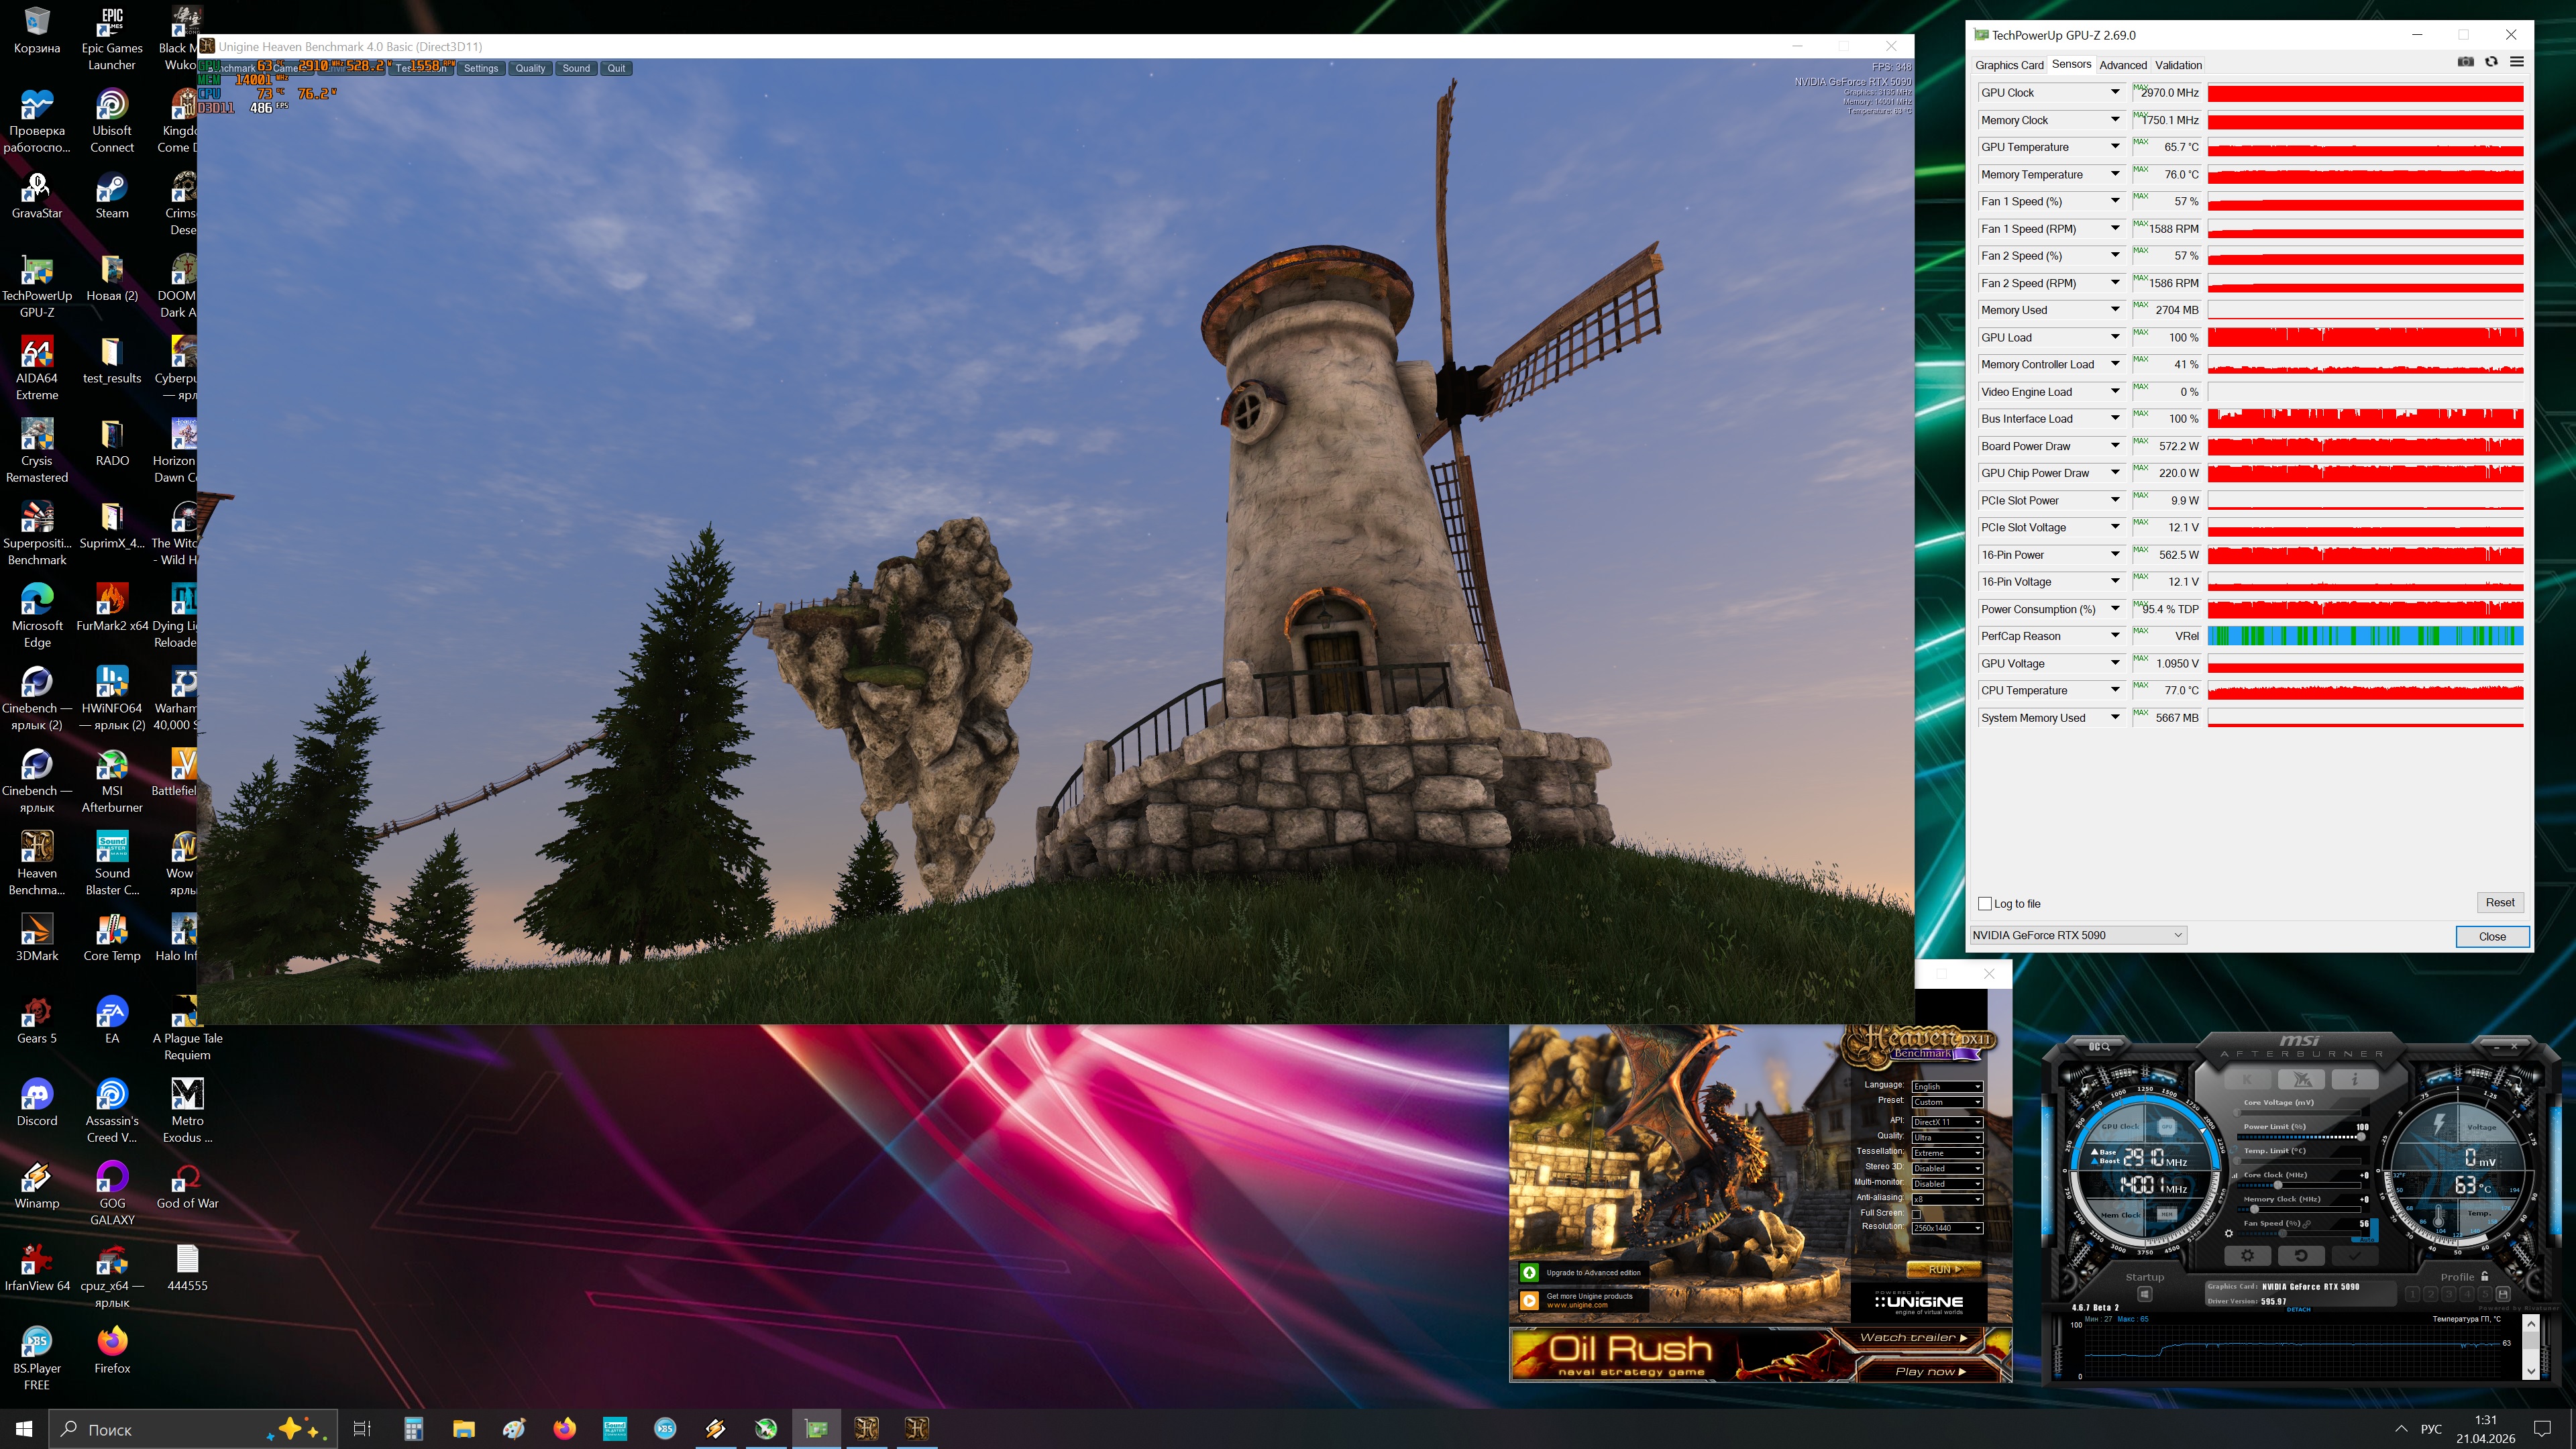The height and width of the screenshot is (1449, 2576).
Task: Take GPU-Z screenshot with camera icon
Action: click(x=2465, y=62)
